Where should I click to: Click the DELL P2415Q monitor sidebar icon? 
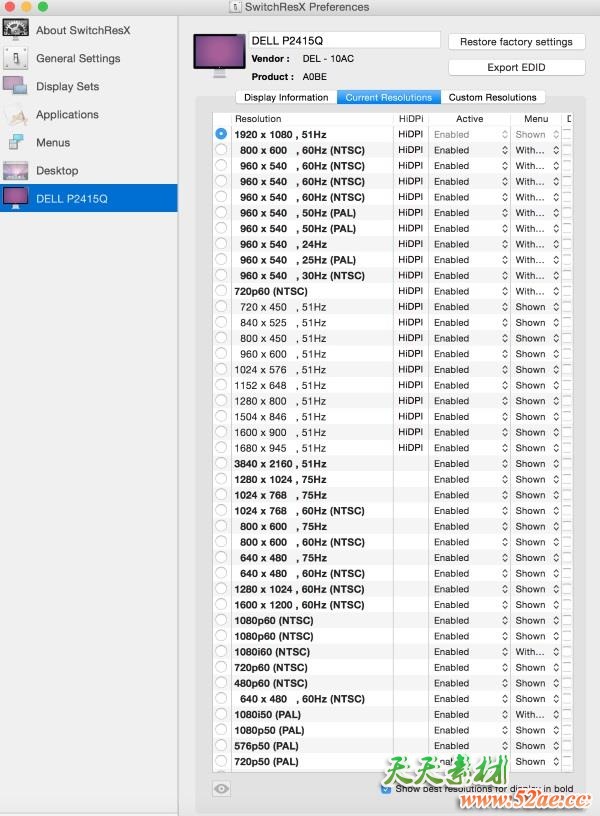15,198
